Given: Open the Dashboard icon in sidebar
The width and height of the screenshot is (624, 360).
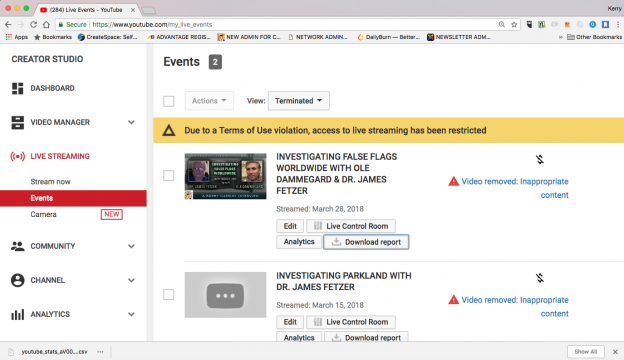Looking at the screenshot, I should [x=18, y=88].
